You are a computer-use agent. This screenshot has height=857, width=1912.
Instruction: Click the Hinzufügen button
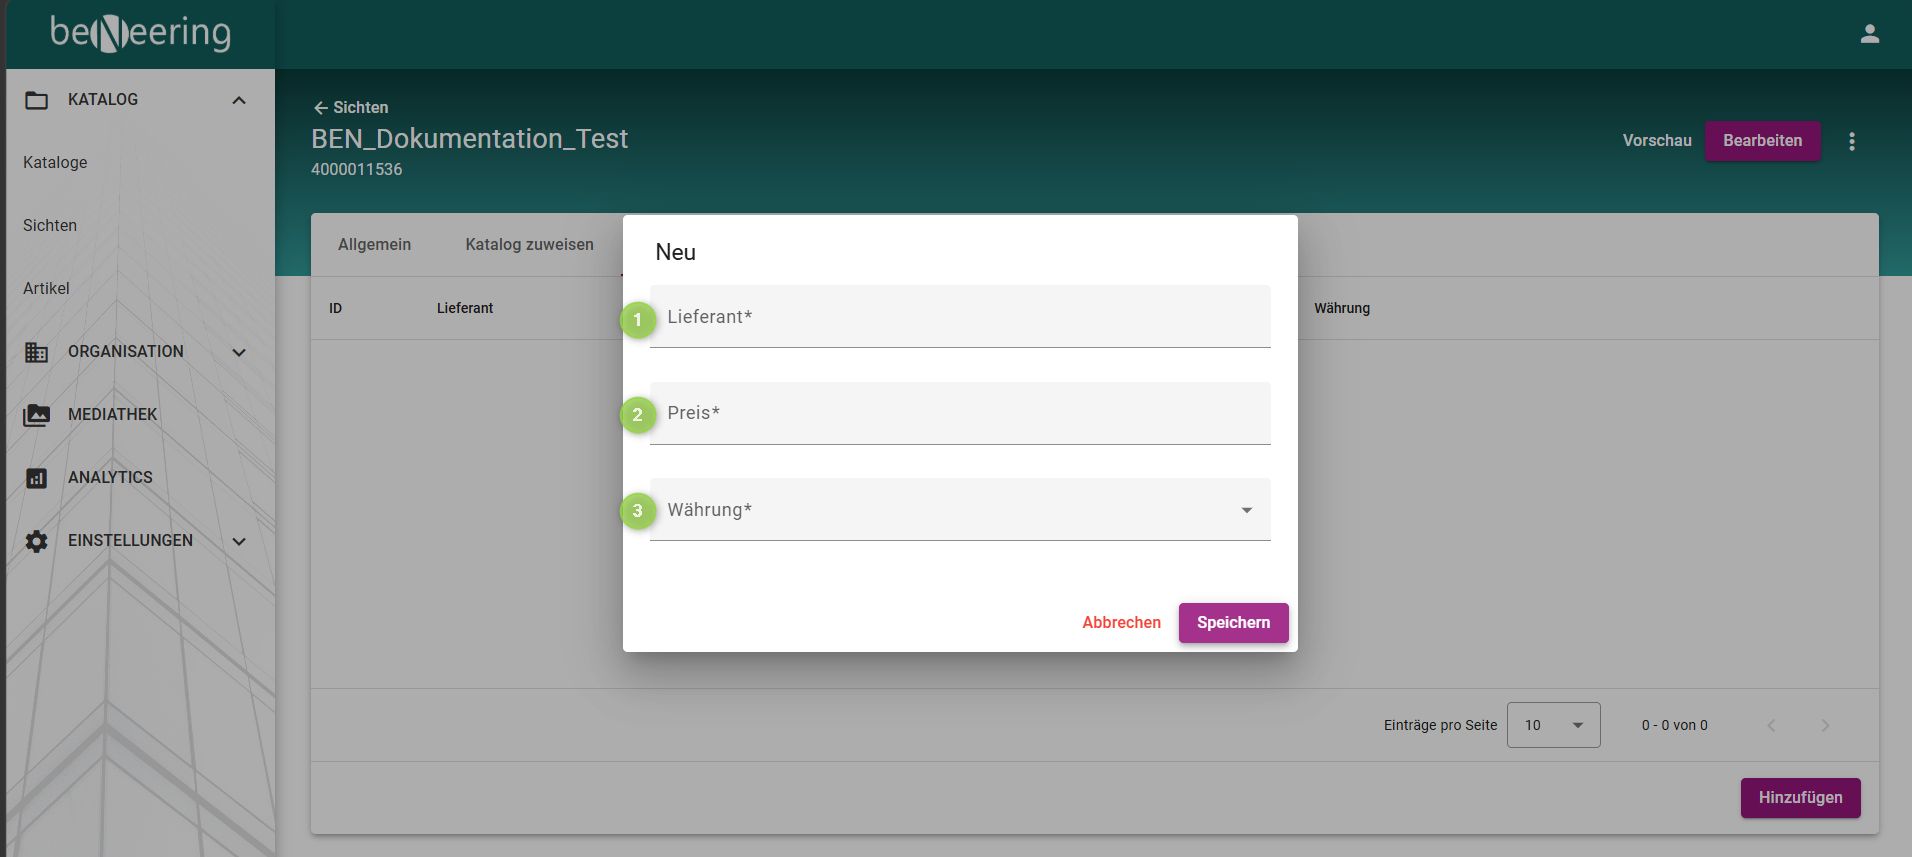(x=1800, y=798)
